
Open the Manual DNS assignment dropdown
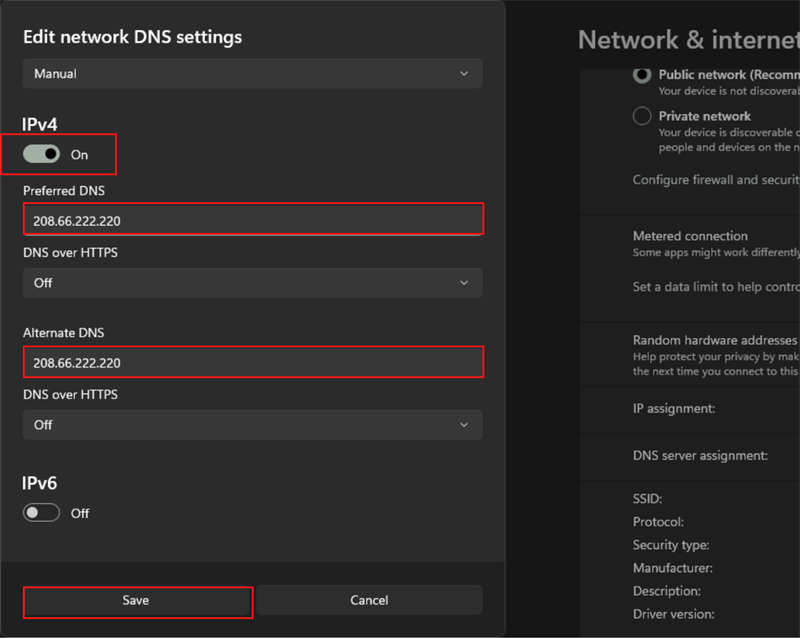point(252,73)
